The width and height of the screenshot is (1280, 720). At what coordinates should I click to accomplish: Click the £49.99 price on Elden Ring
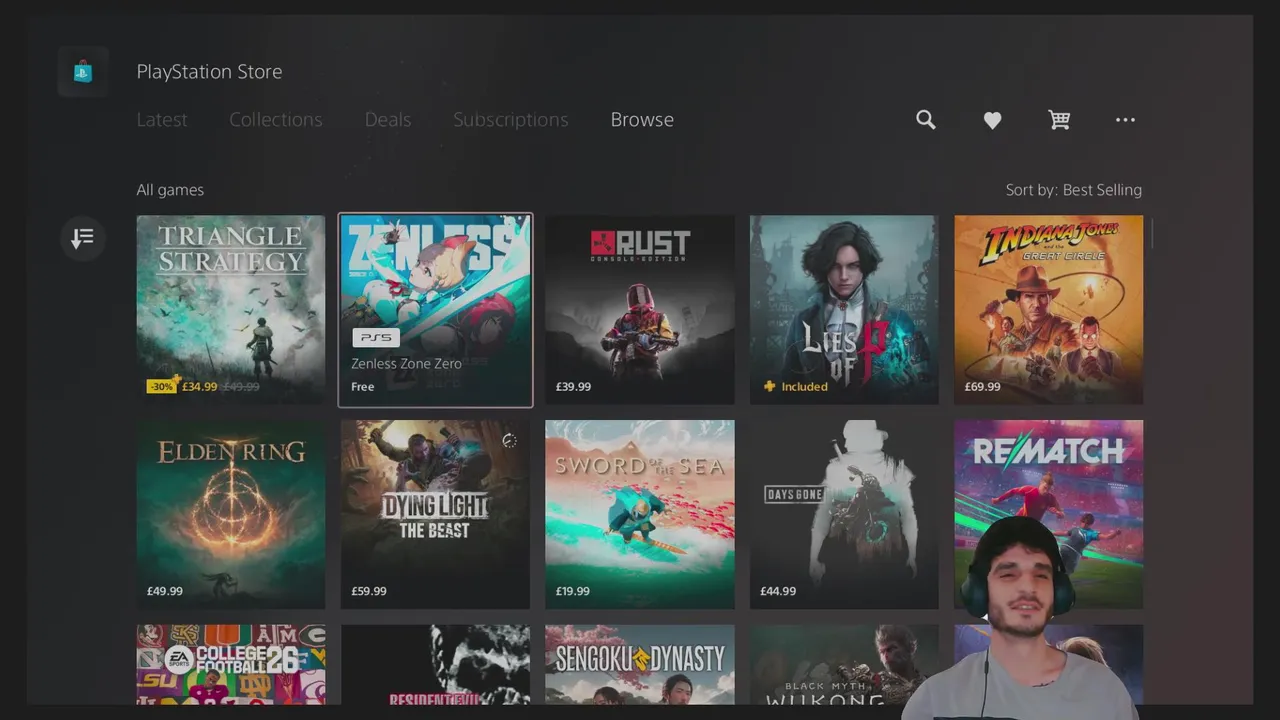pos(165,591)
